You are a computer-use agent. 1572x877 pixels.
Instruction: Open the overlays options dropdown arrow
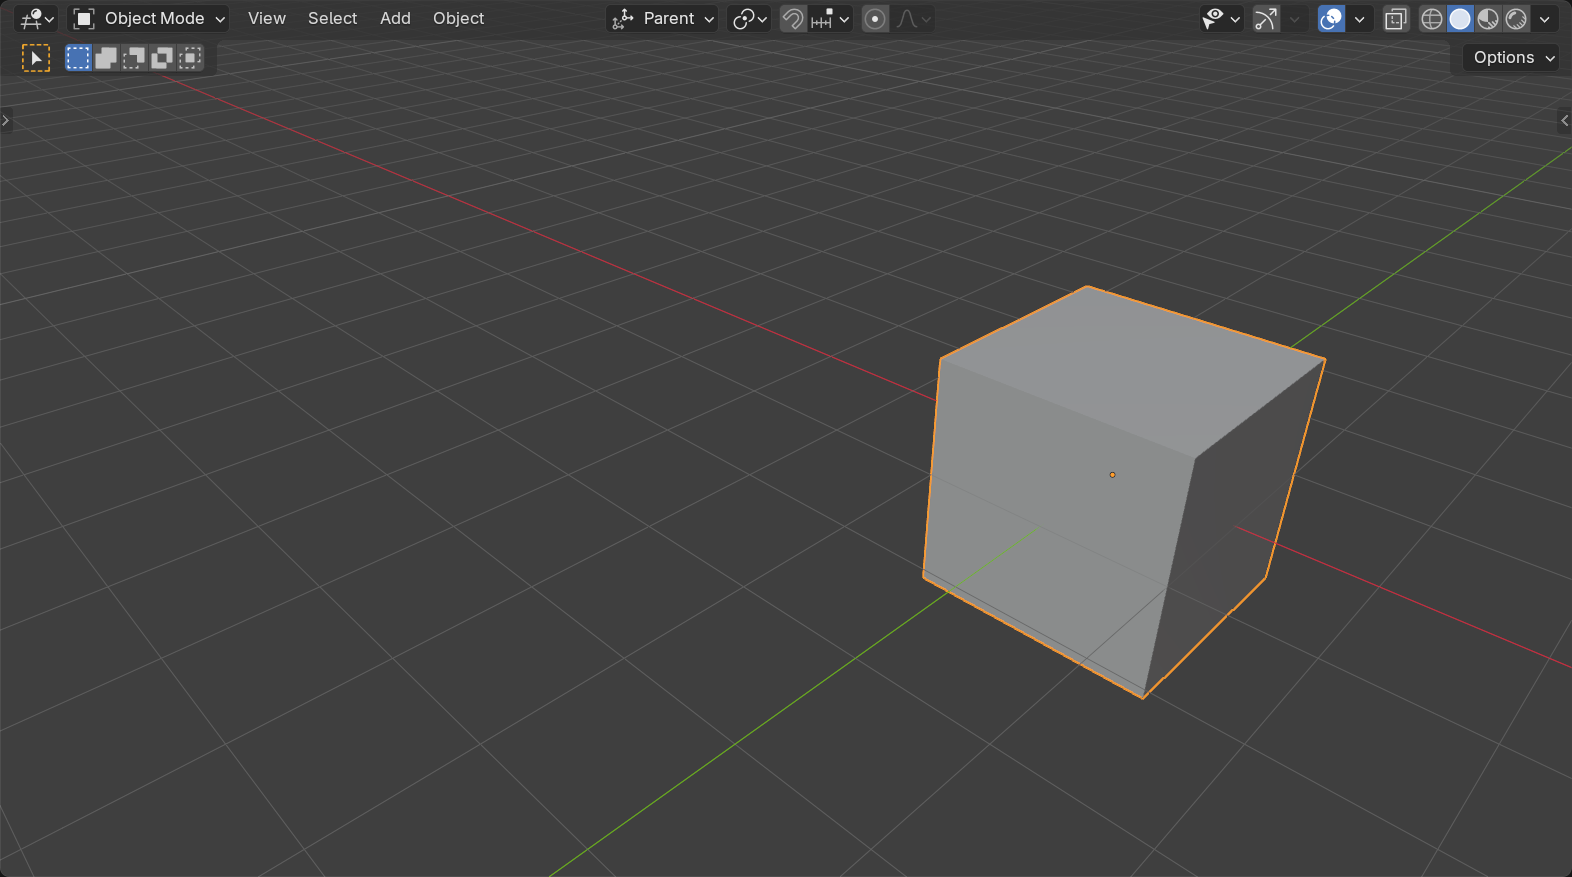pyautogui.click(x=1359, y=18)
